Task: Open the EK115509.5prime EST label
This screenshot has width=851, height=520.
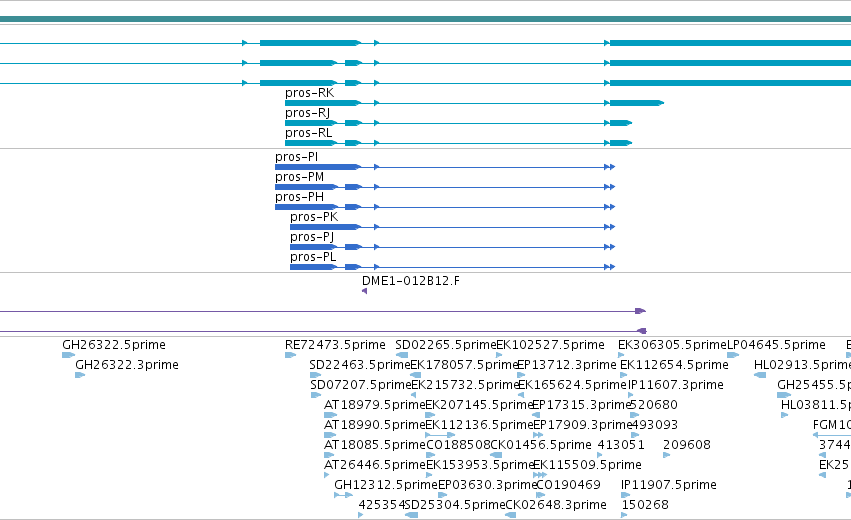Action: (x=587, y=466)
